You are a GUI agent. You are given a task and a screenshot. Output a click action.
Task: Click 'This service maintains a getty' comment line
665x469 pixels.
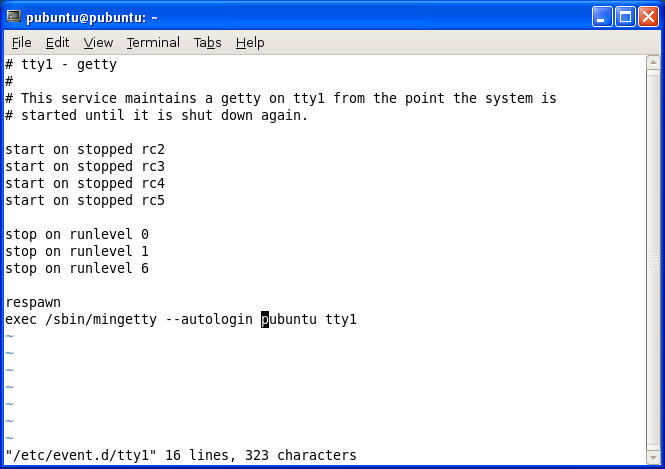pos(280,98)
